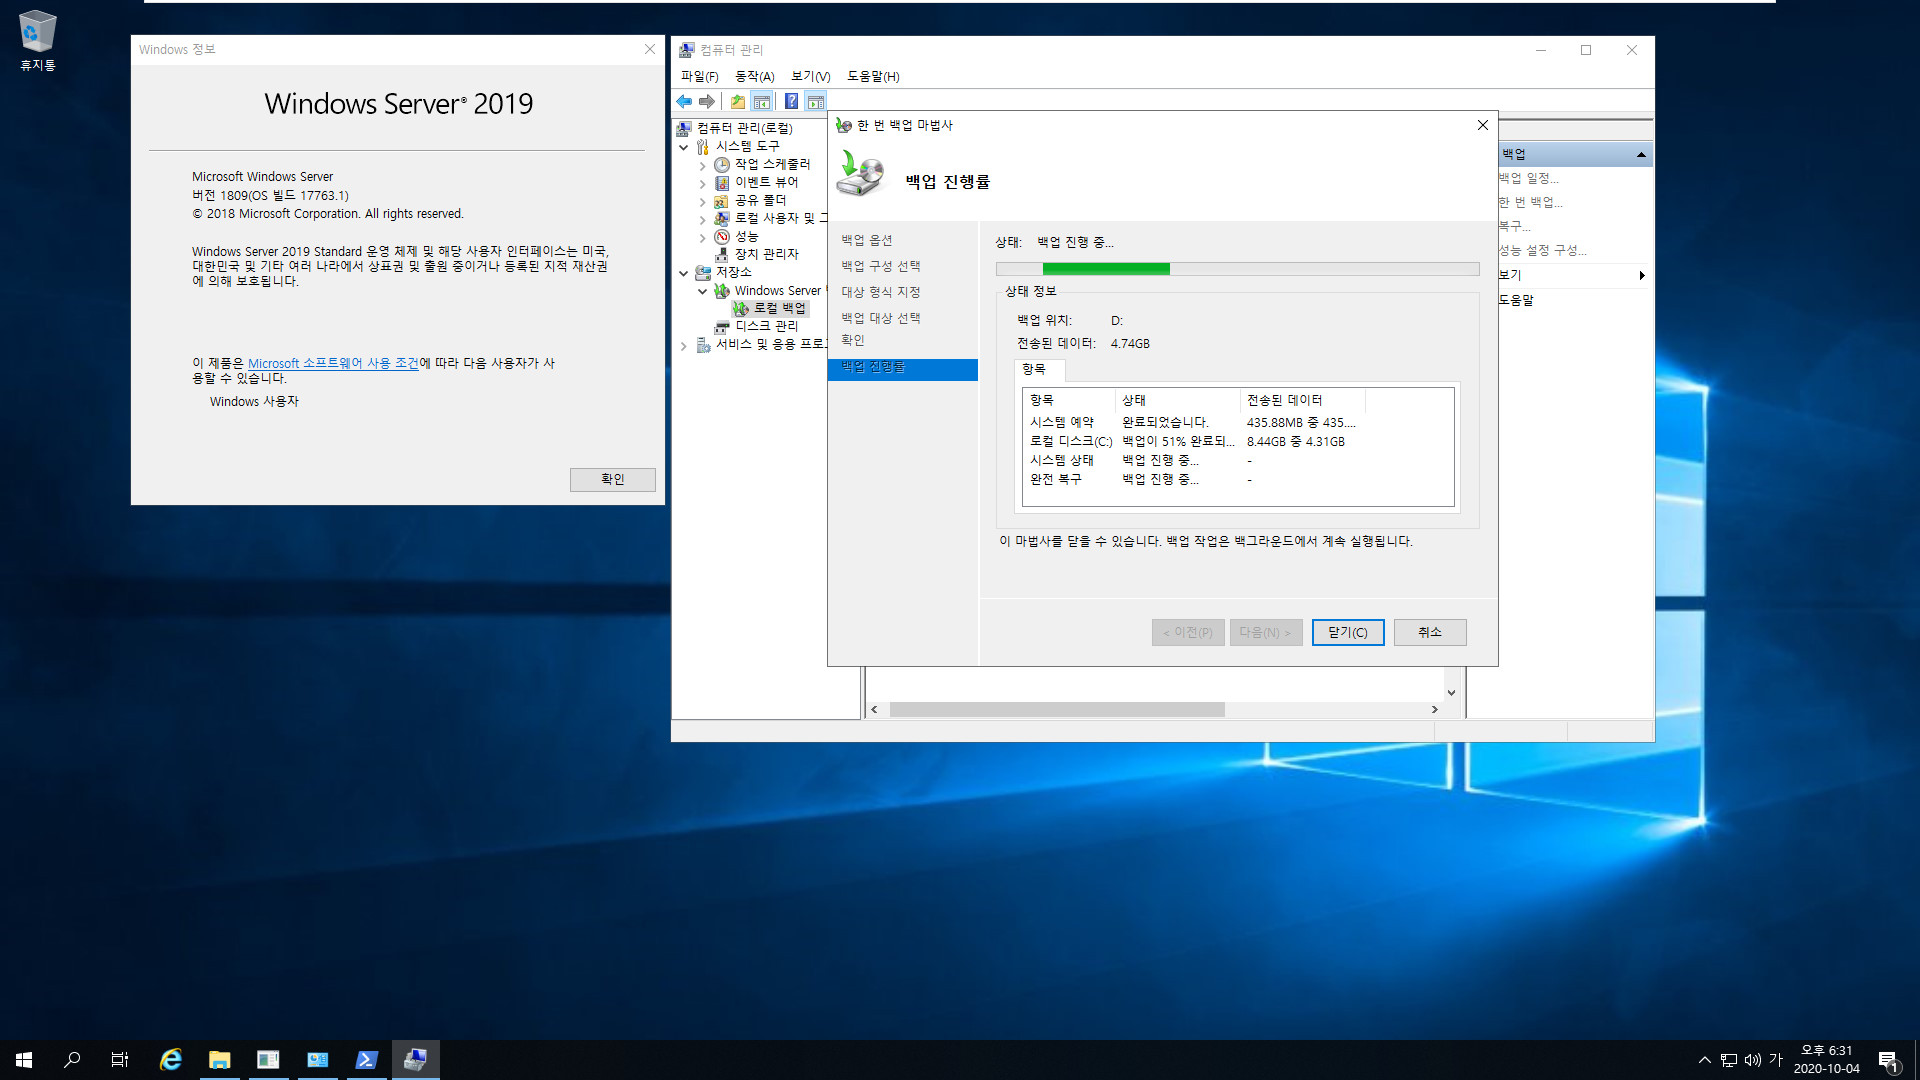Image resolution: width=1920 pixels, height=1080 pixels.
Task: Open 이벤트 뷰어 icon
Action: [x=722, y=182]
